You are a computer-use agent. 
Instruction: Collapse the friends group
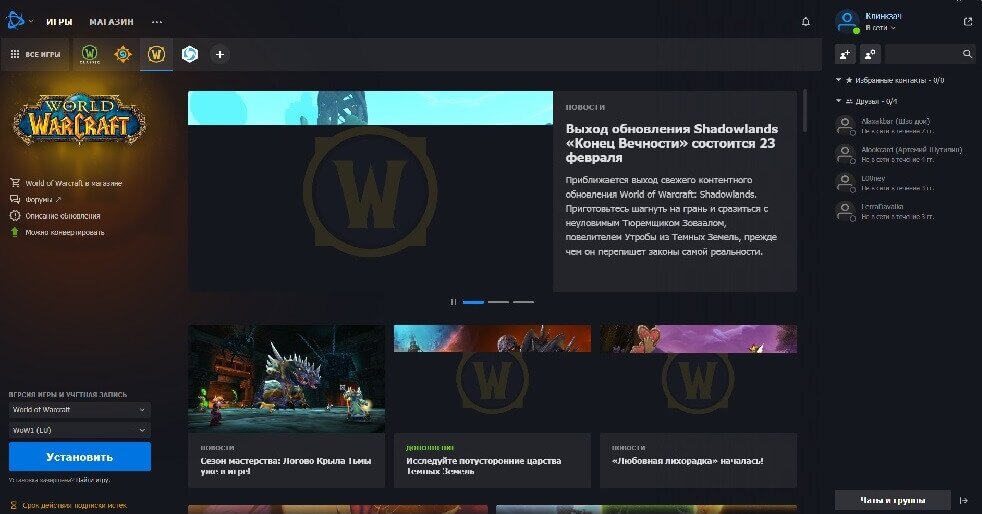[839, 101]
